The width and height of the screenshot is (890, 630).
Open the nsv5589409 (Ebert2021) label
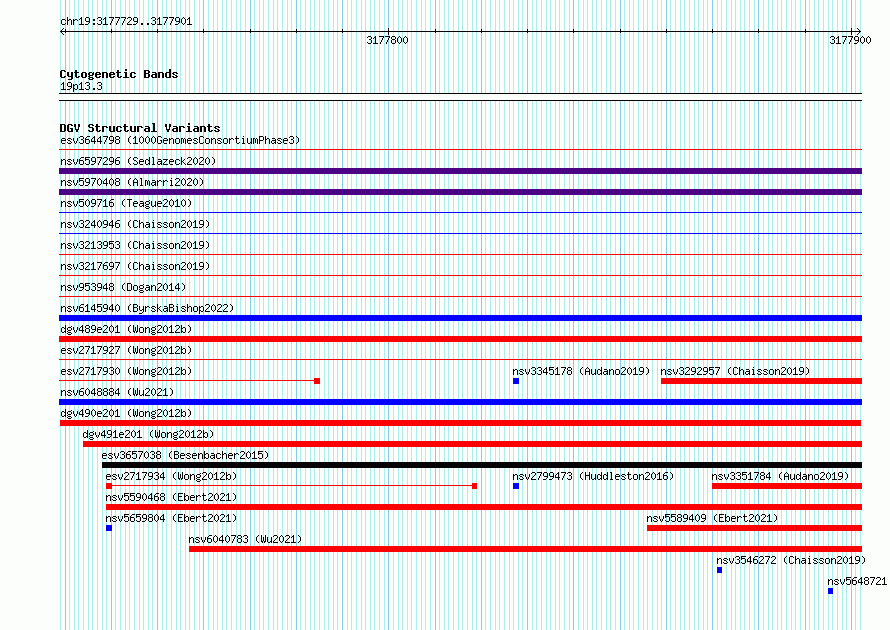click(x=712, y=518)
